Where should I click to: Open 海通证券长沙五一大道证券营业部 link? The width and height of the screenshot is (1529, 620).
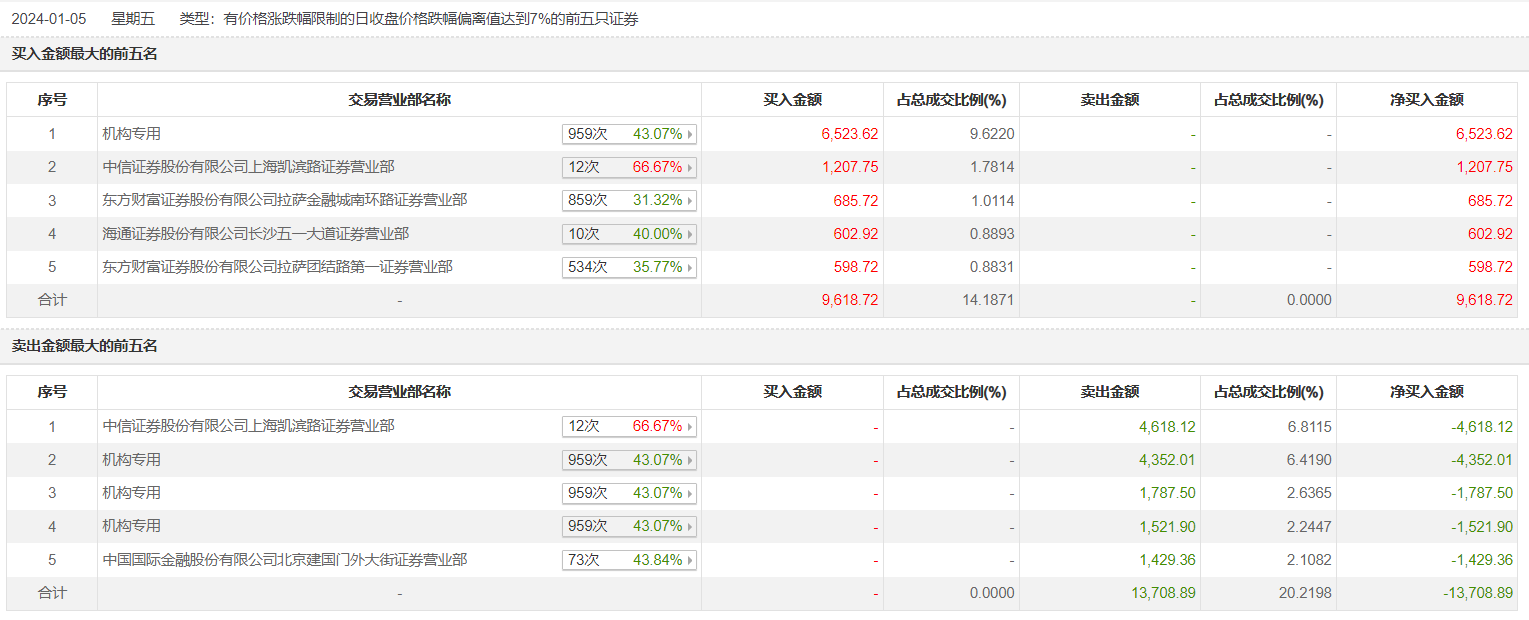click(255, 234)
